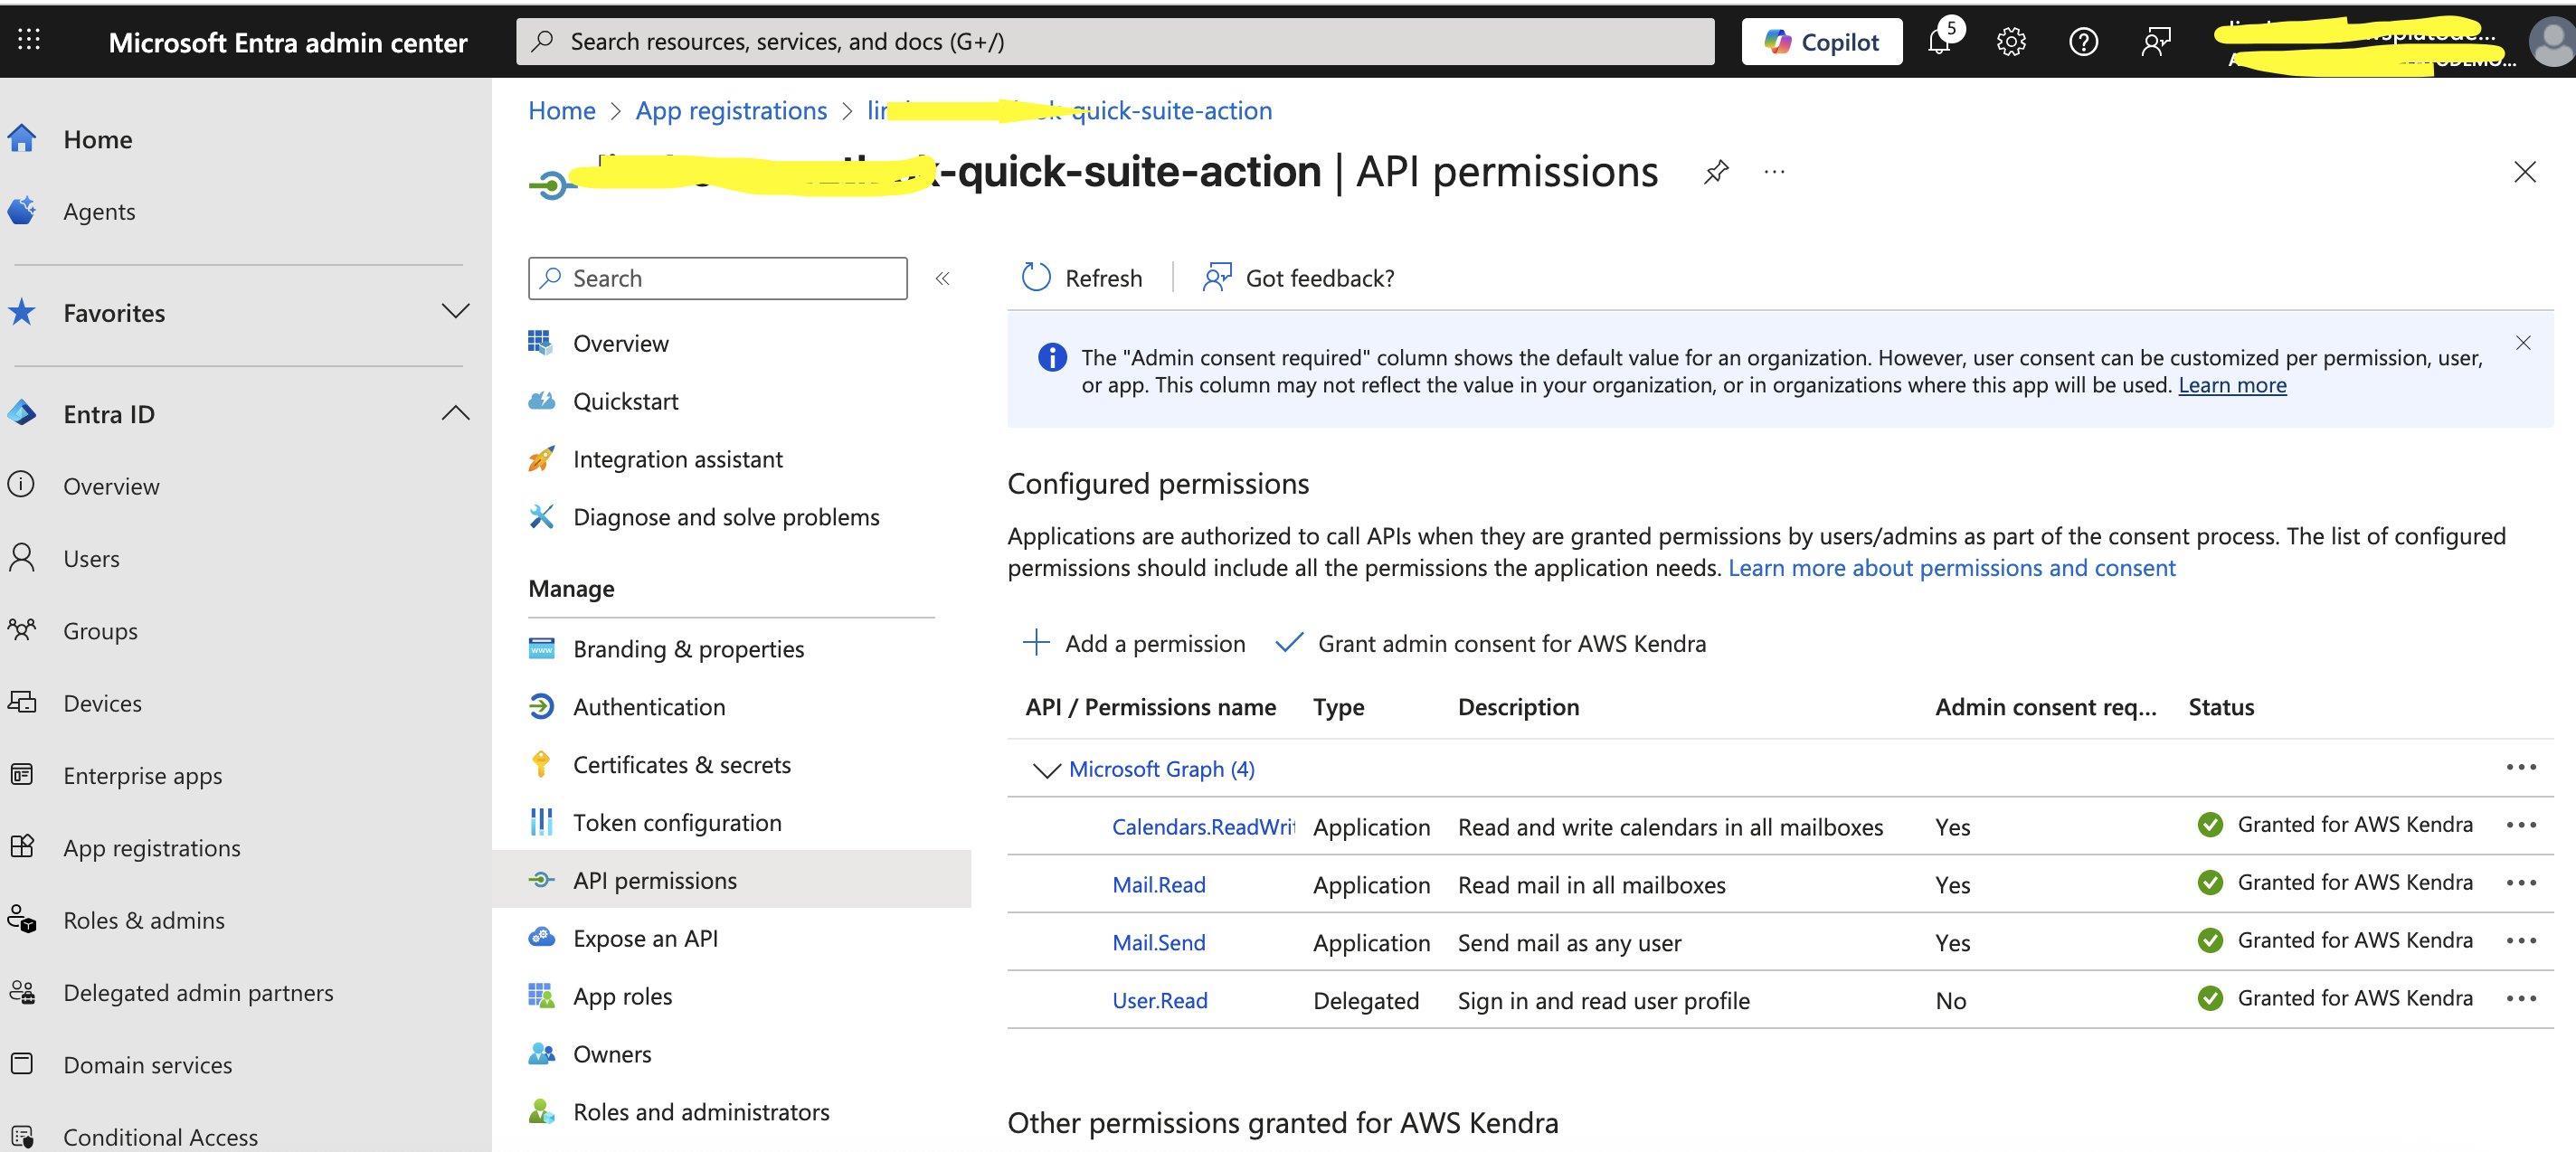Open Copilot from the top bar
Image resolution: width=2576 pixels, height=1152 pixels.
[x=1822, y=41]
